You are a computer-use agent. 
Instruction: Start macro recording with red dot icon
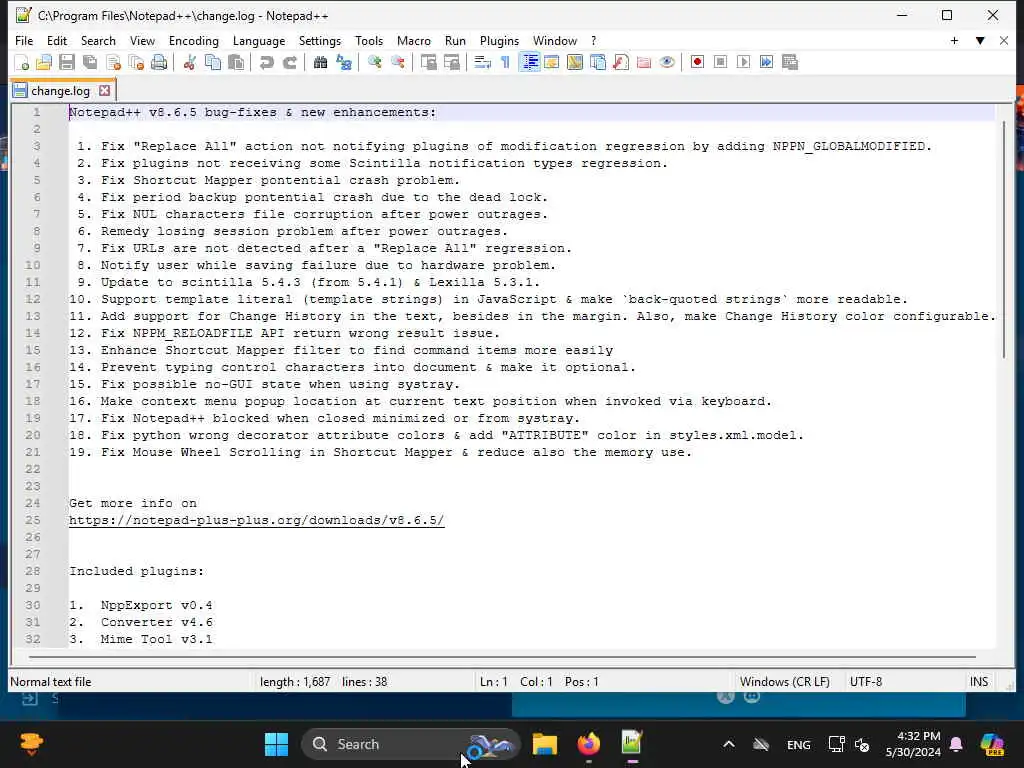click(x=697, y=63)
